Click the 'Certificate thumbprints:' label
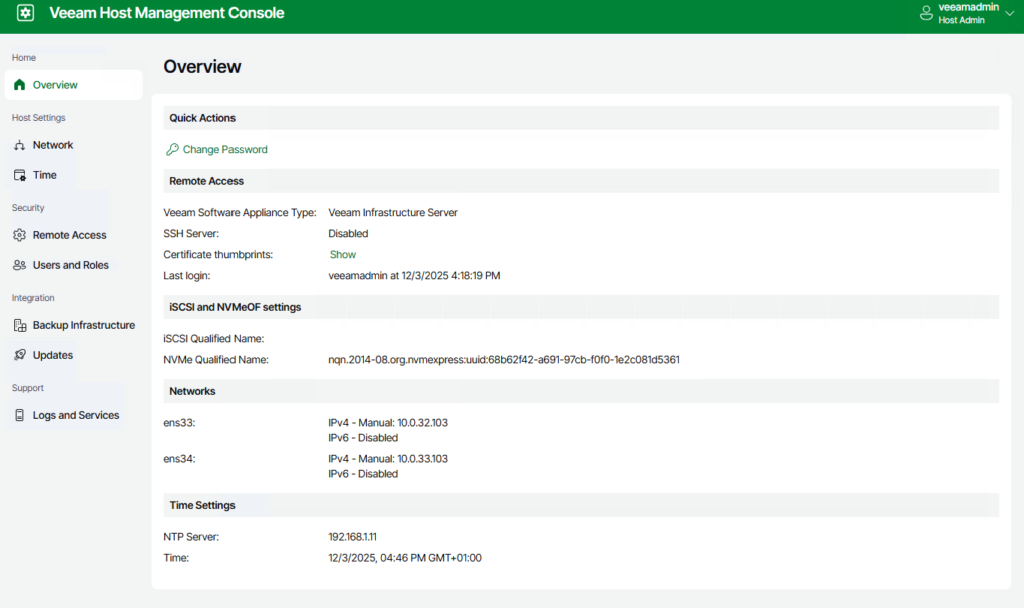The width and height of the screenshot is (1024, 608). [x=218, y=255]
